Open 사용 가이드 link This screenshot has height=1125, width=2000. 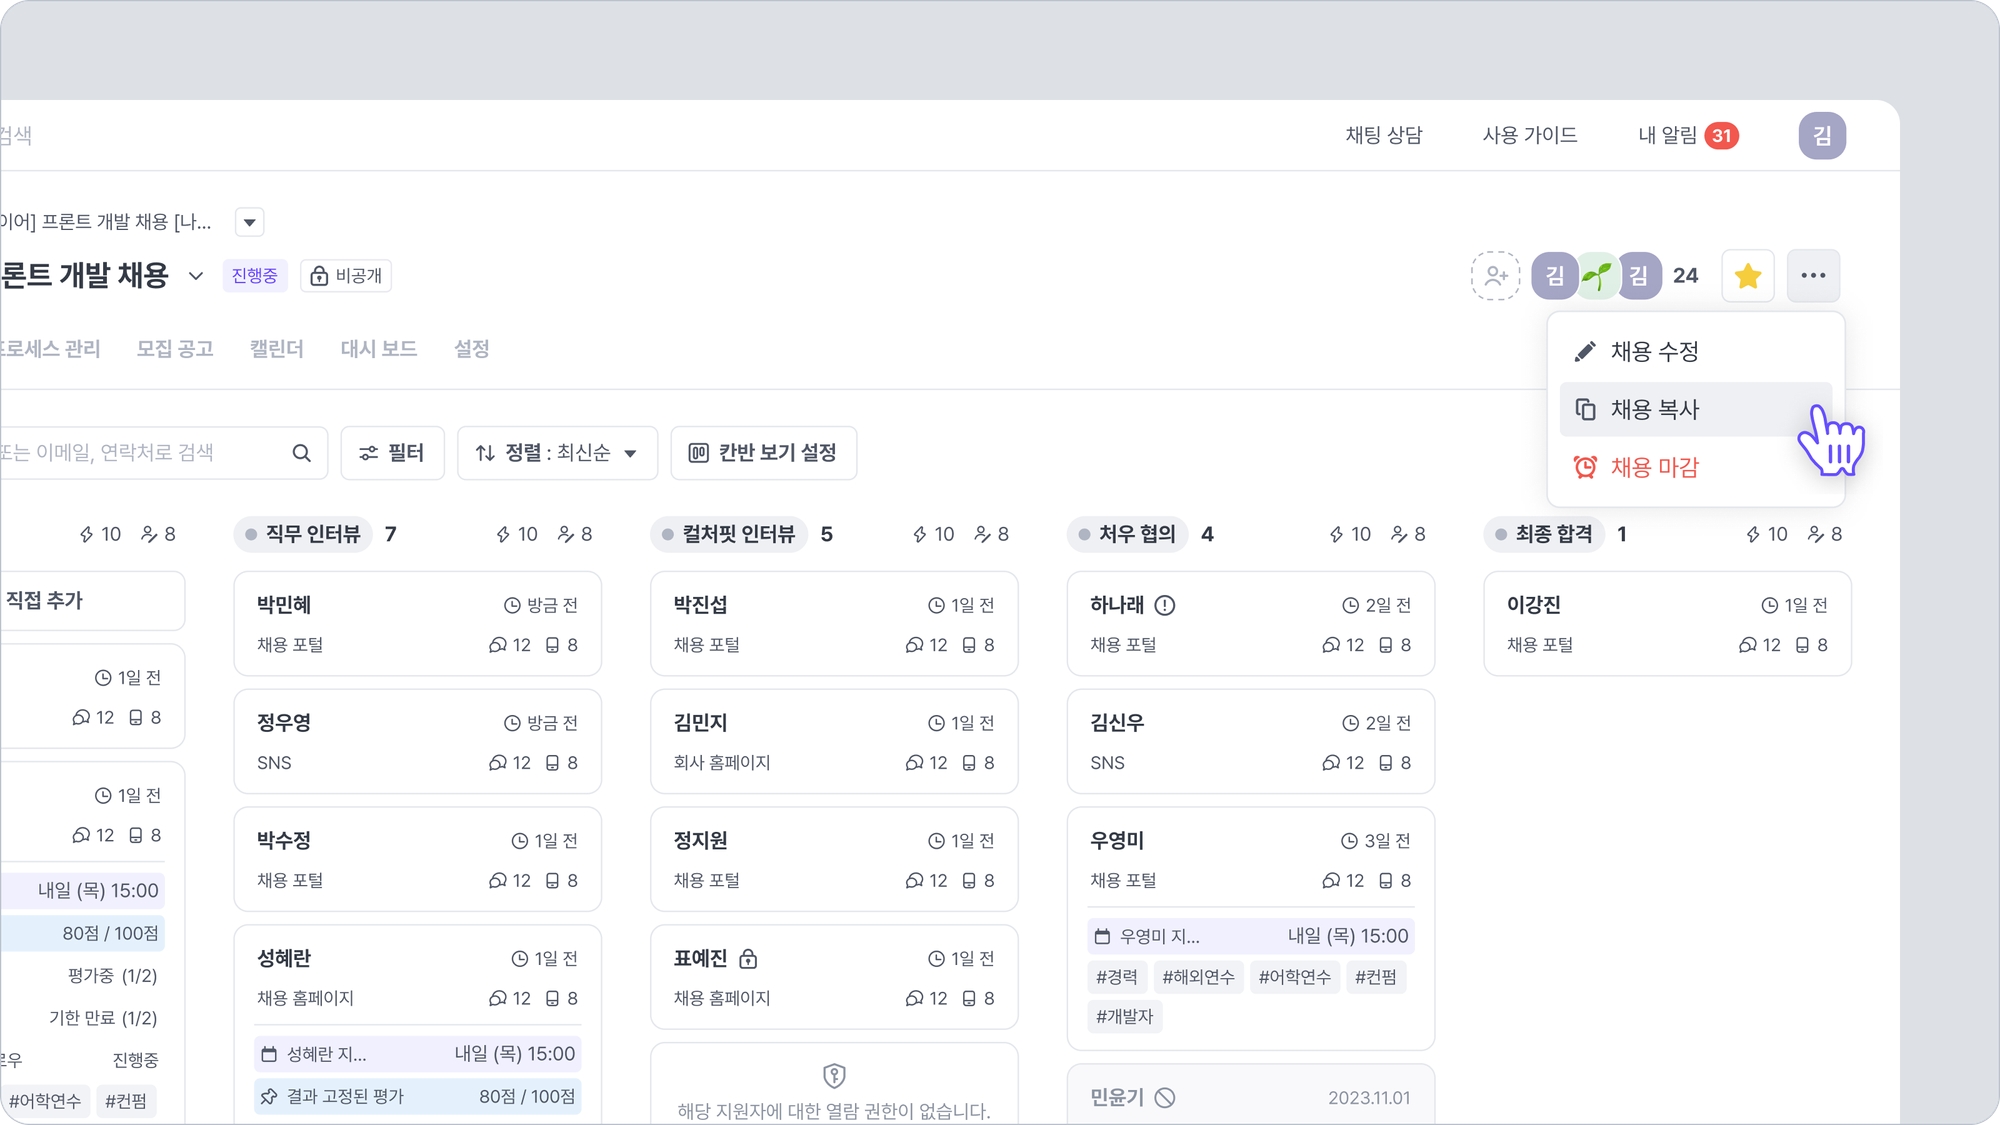coord(1530,135)
